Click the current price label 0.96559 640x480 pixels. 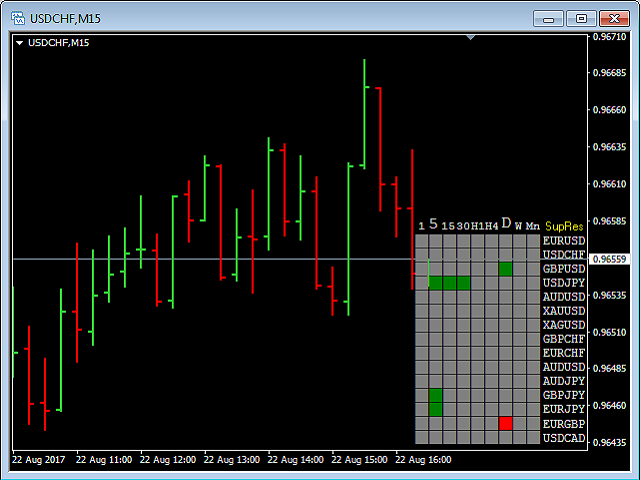click(610, 259)
